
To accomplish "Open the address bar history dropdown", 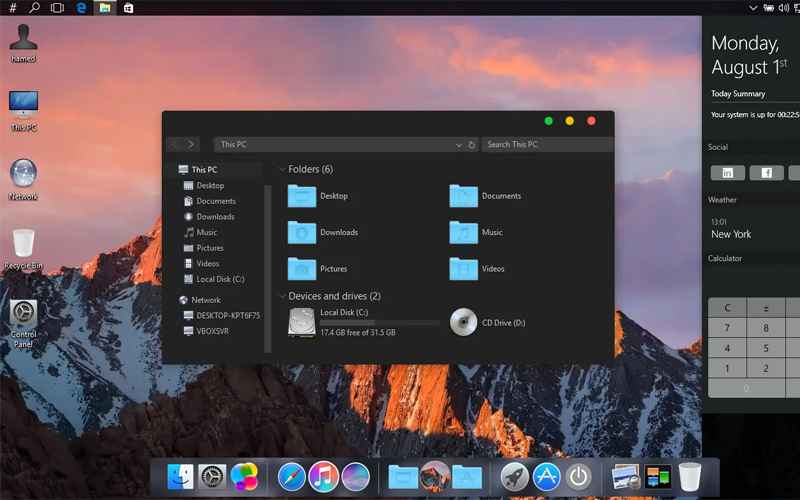I will (x=459, y=145).
